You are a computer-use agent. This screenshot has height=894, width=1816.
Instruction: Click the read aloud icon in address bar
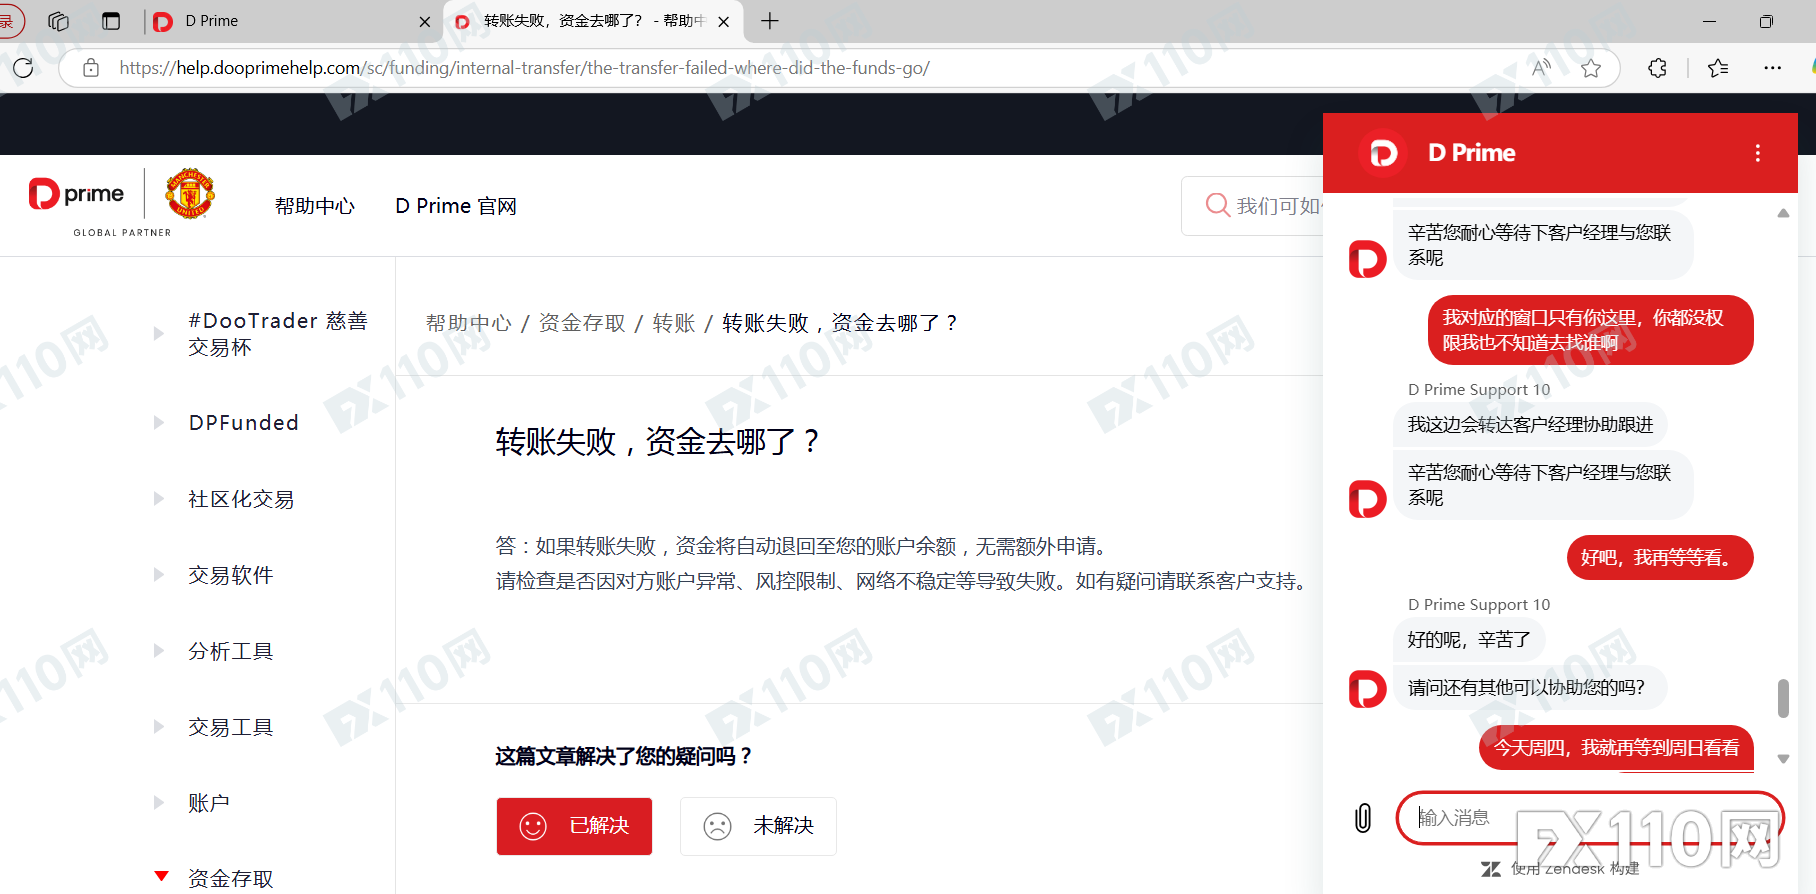1541,68
